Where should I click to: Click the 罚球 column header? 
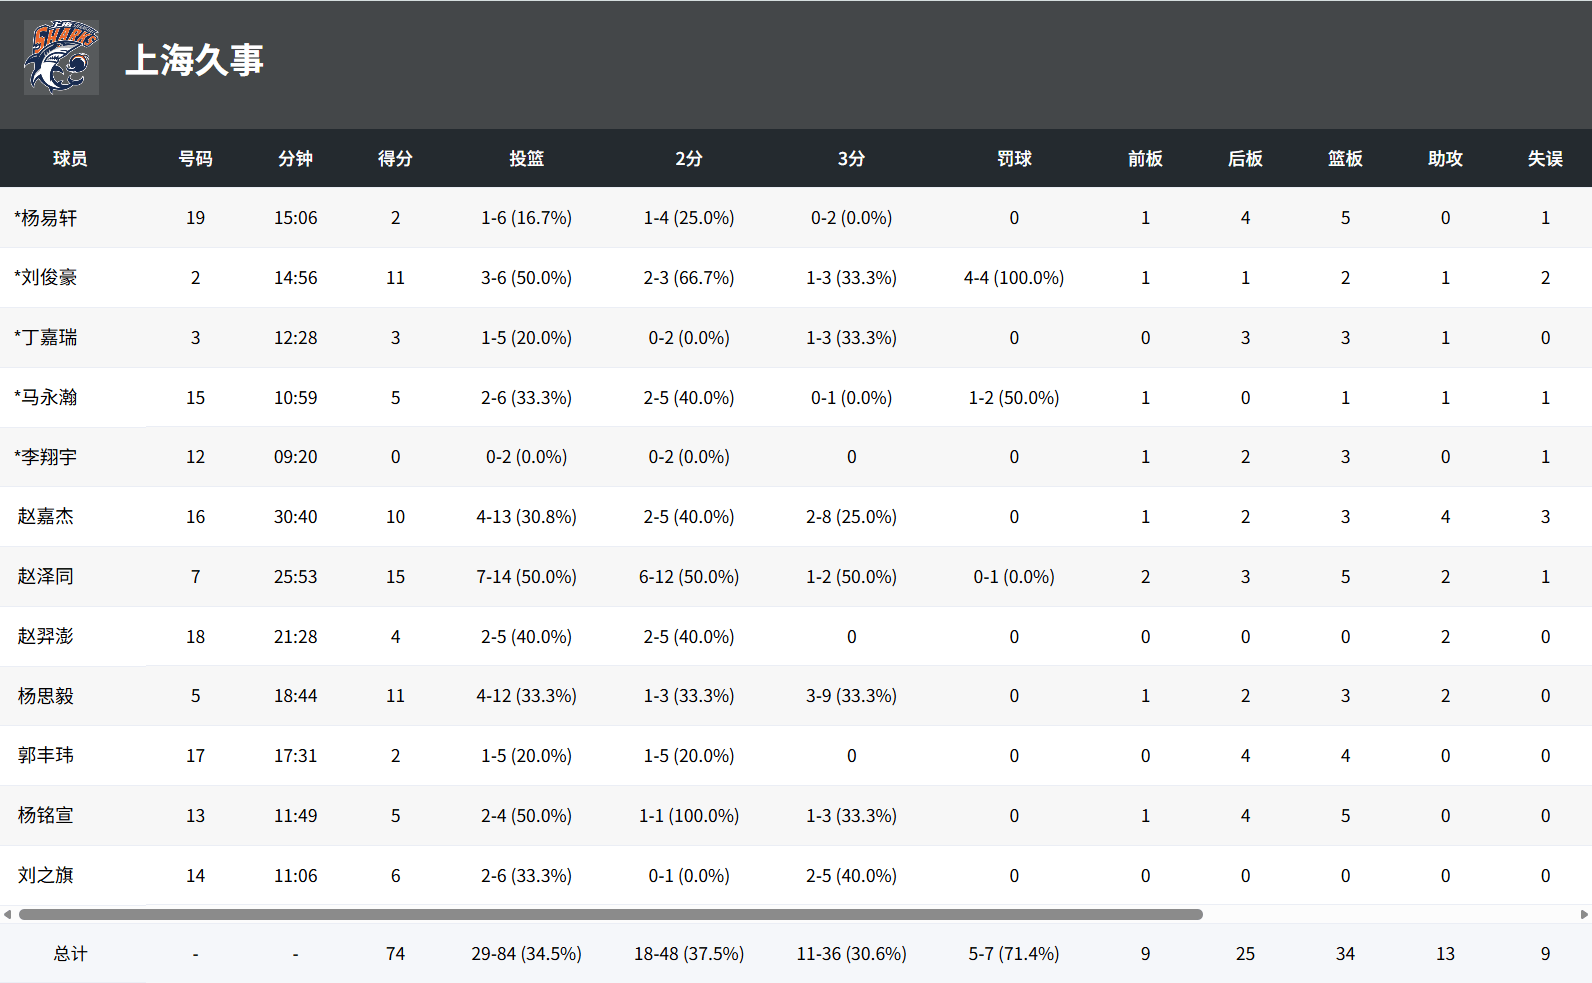(1014, 159)
